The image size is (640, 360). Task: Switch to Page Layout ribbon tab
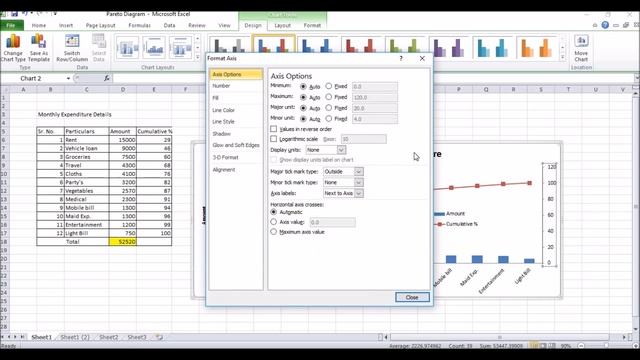click(100, 25)
